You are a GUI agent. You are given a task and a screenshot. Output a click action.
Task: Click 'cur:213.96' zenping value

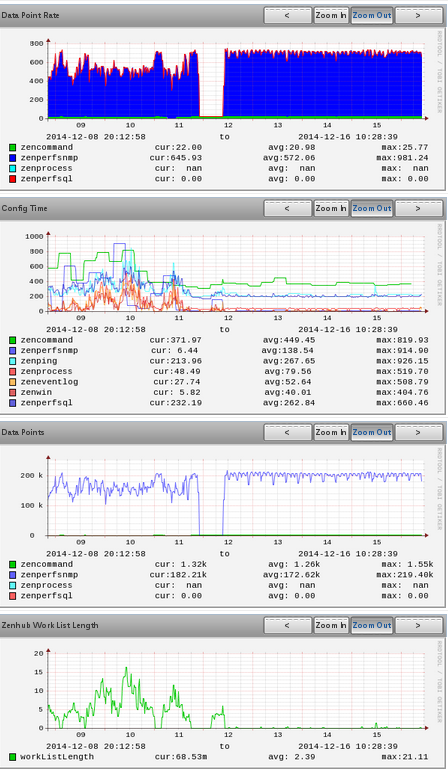(x=176, y=361)
